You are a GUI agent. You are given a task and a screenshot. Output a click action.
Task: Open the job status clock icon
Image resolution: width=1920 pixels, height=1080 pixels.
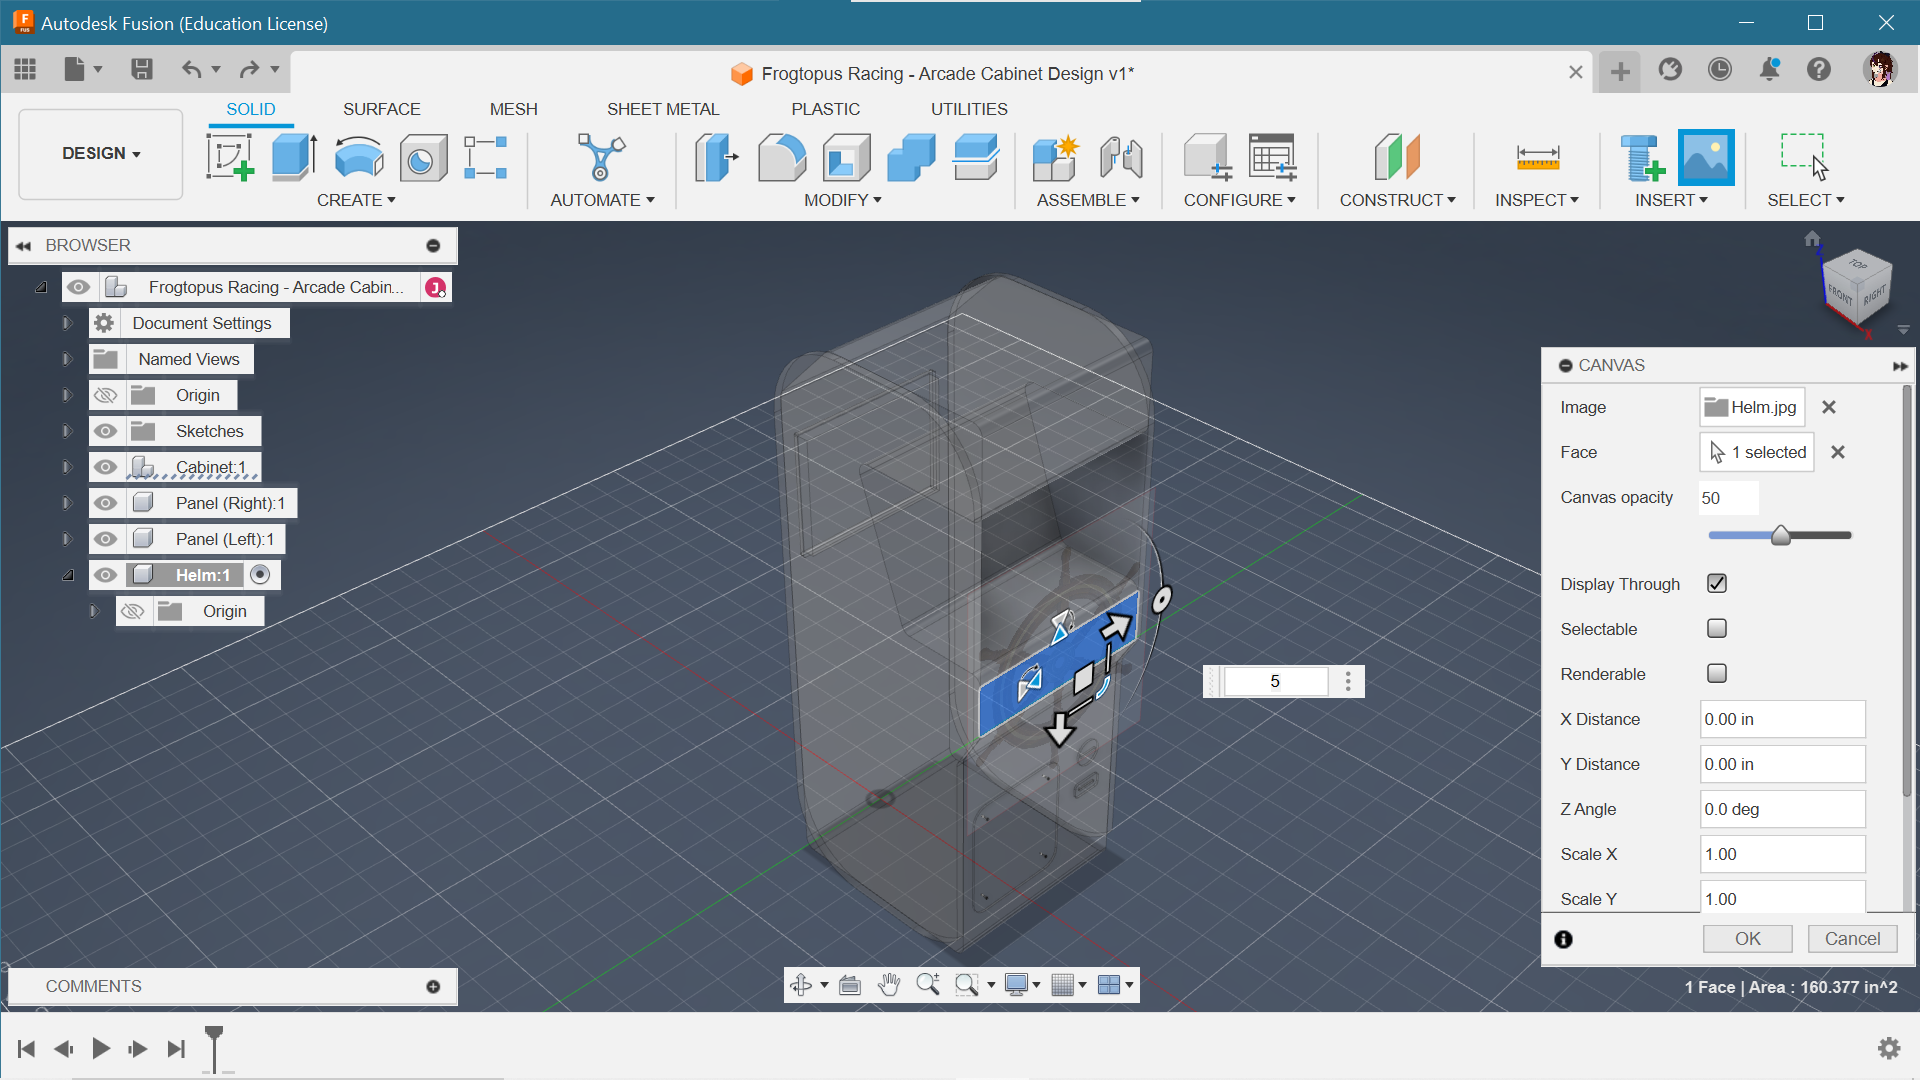(x=1720, y=69)
